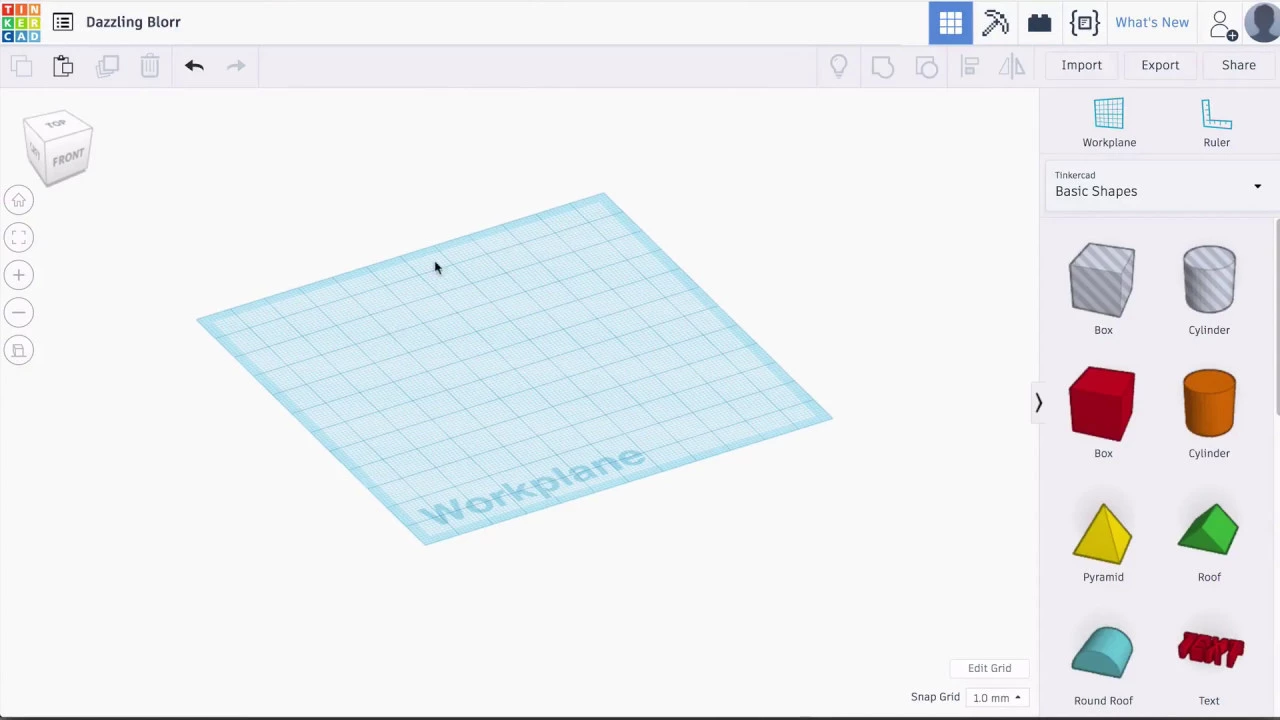
Task: Click the view cube FRONT face
Action: point(68,159)
